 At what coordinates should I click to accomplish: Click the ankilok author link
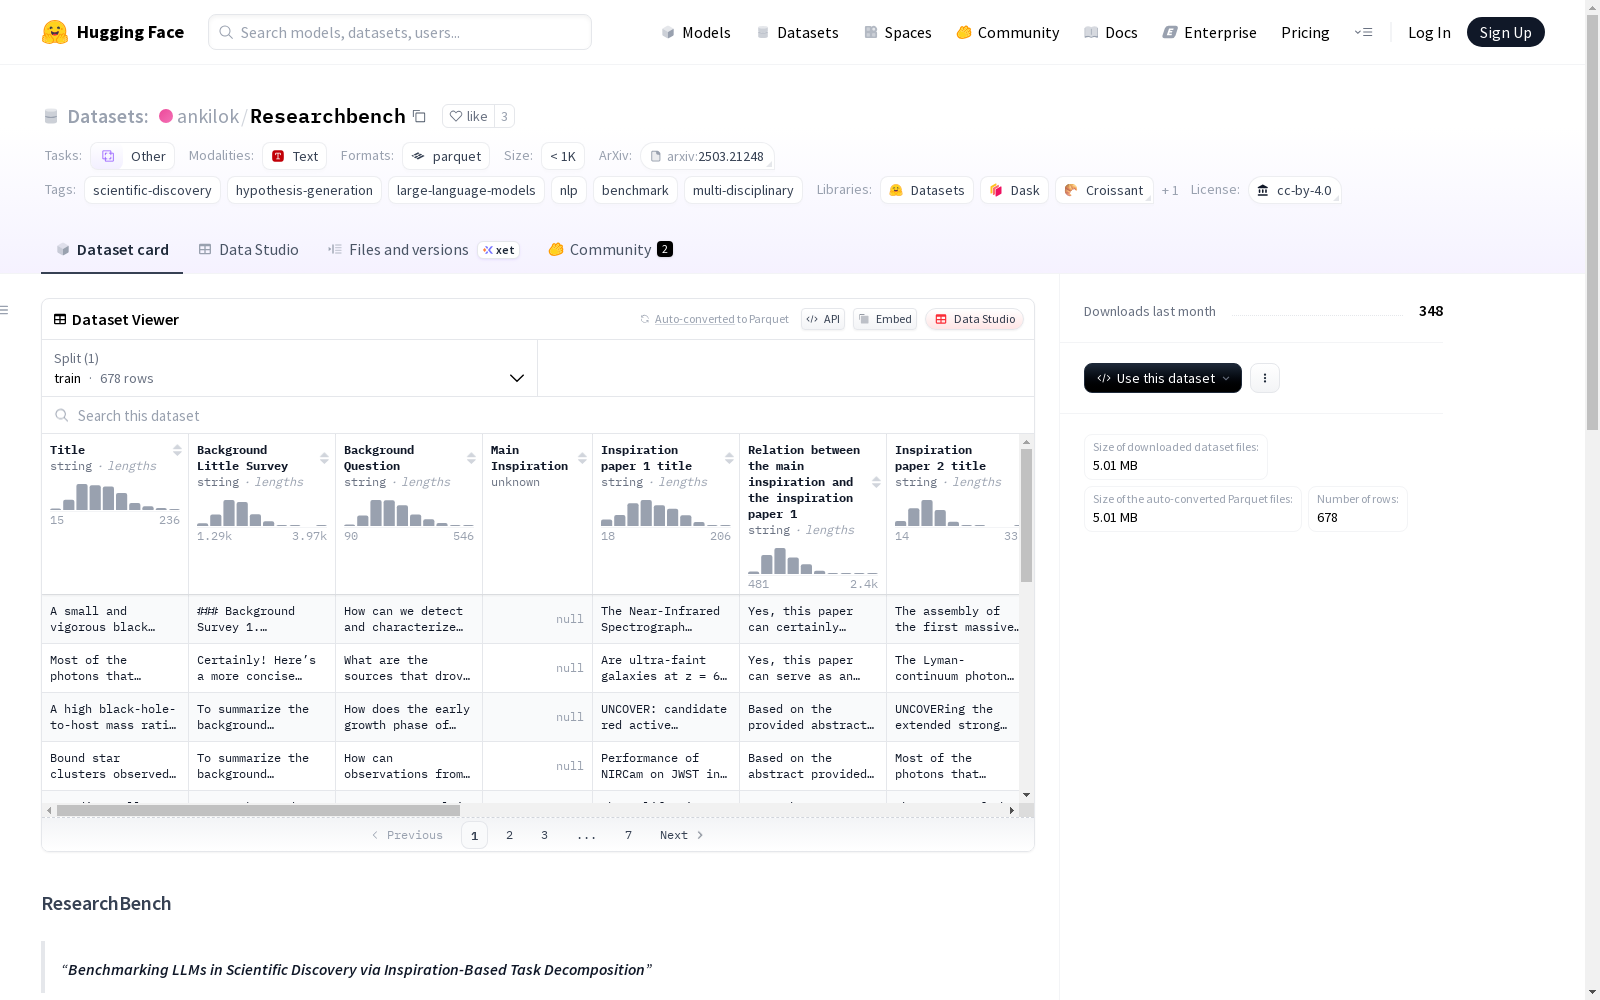(208, 116)
